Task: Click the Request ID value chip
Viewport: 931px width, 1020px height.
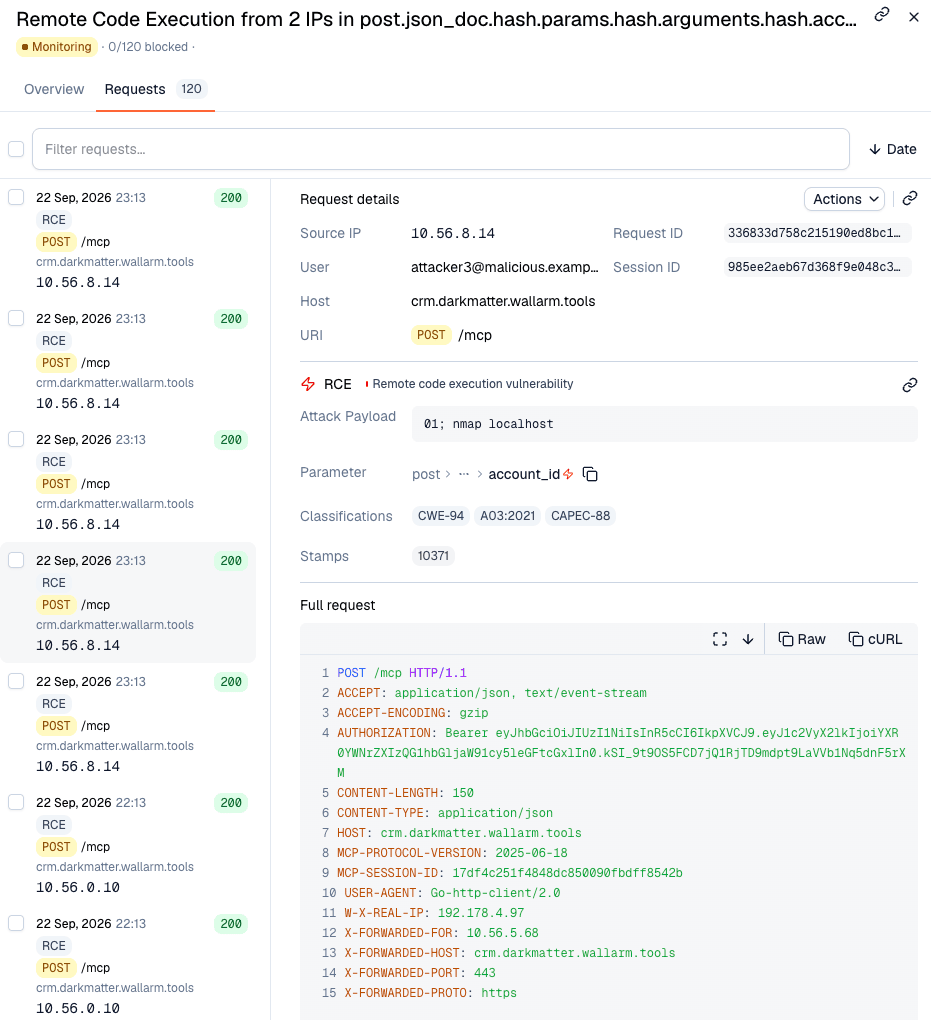Action: [817, 233]
